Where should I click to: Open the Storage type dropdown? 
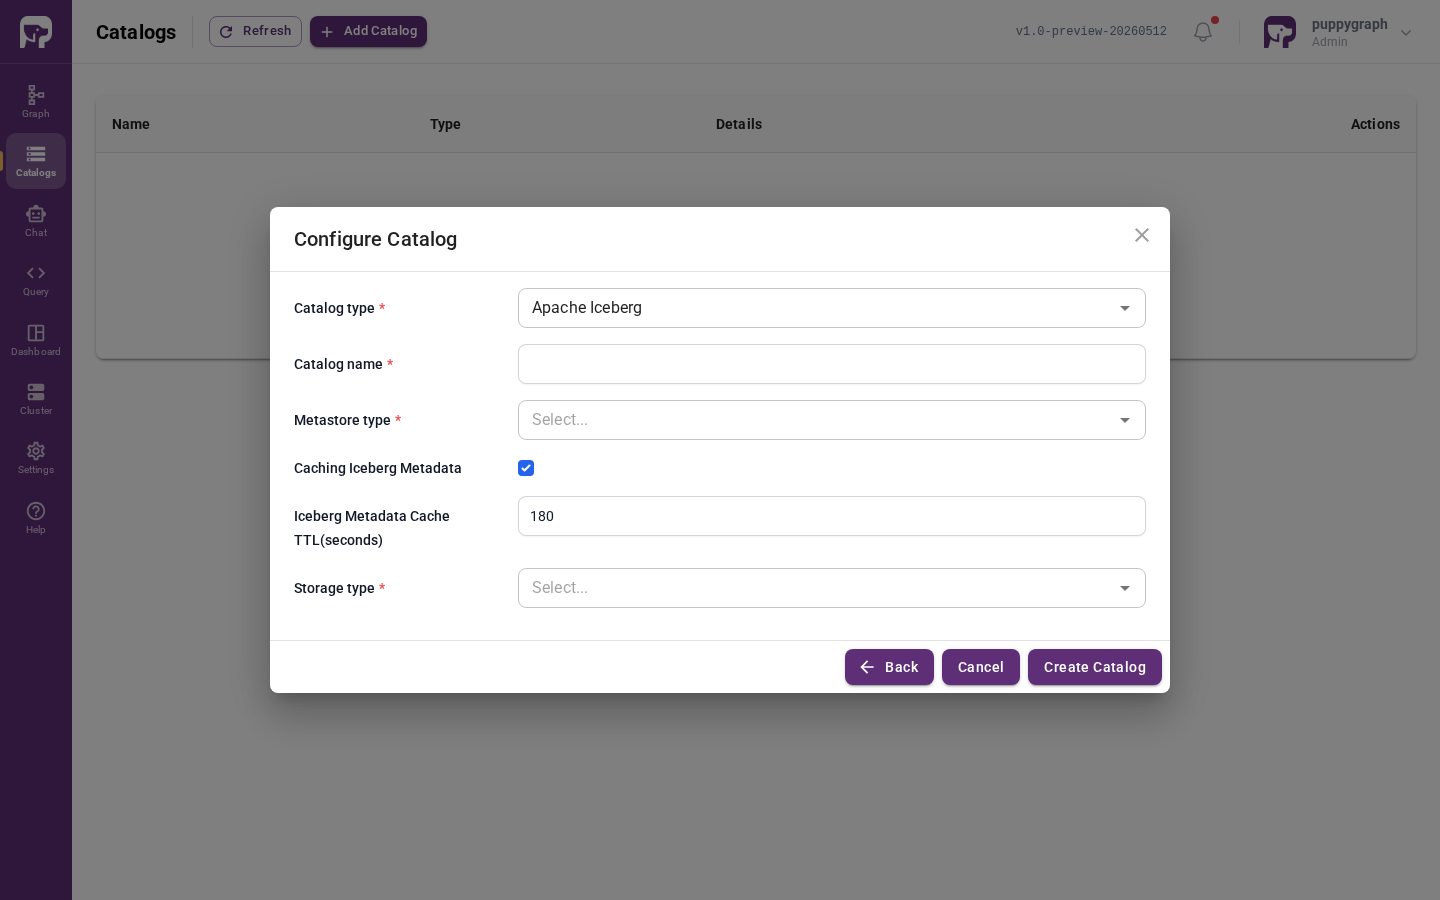(x=832, y=588)
